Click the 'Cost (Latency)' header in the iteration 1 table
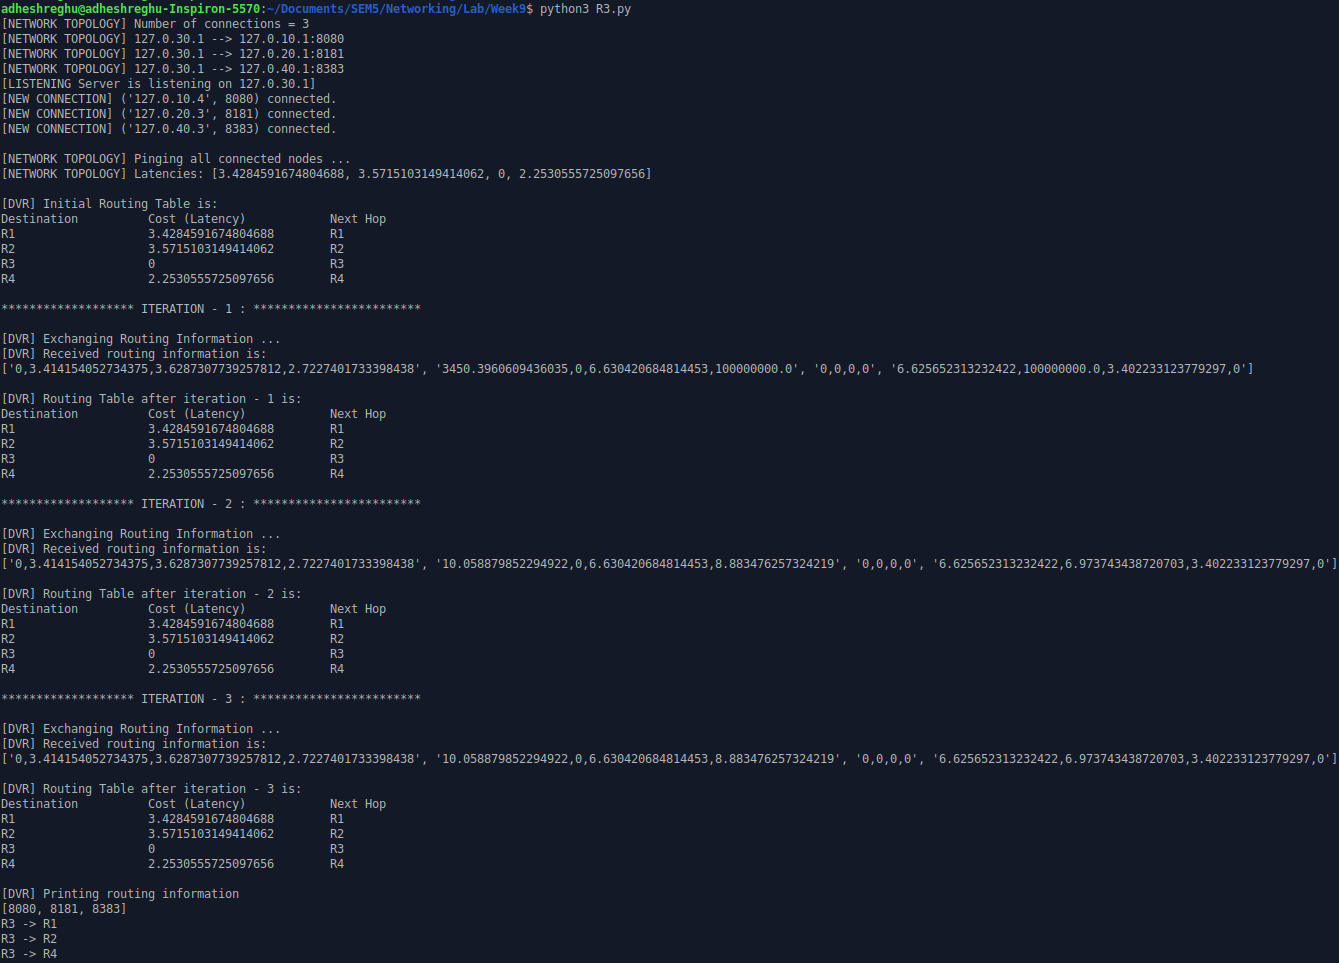Viewport: 1339px width, 963px height. click(x=197, y=414)
